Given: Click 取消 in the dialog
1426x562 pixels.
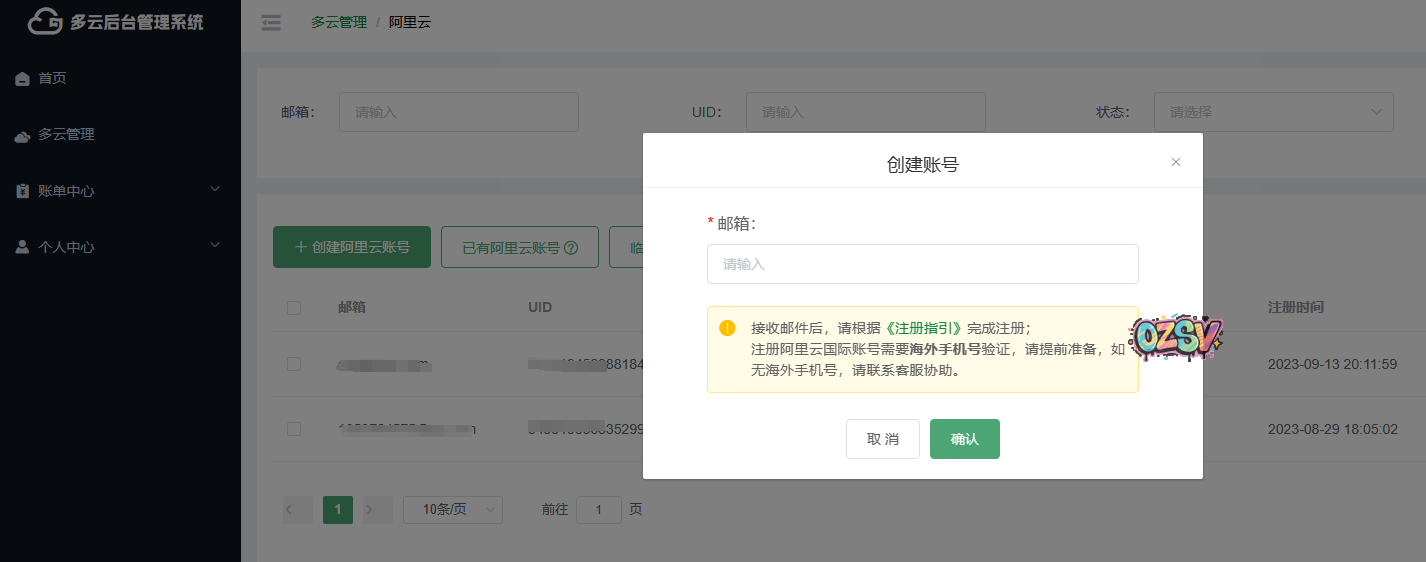Looking at the screenshot, I should 883,439.
